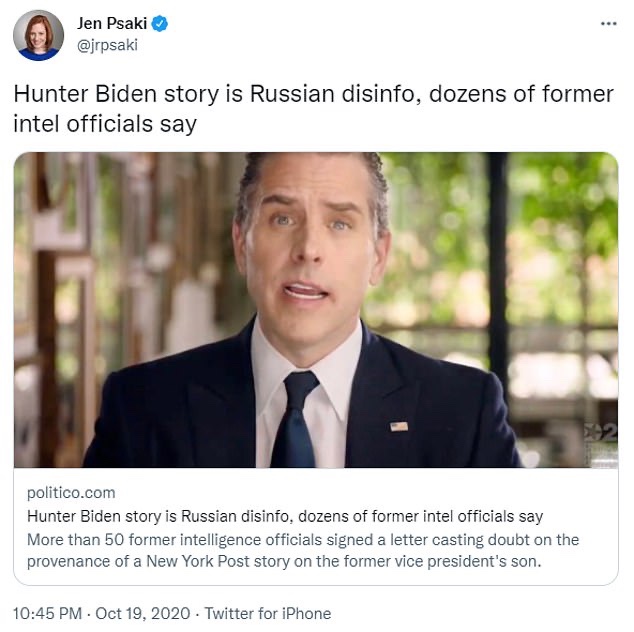Screen dimensions: 634x632
Task: Open the 'Twitter for iPhone' source link
Action: (x=269, y=613)
